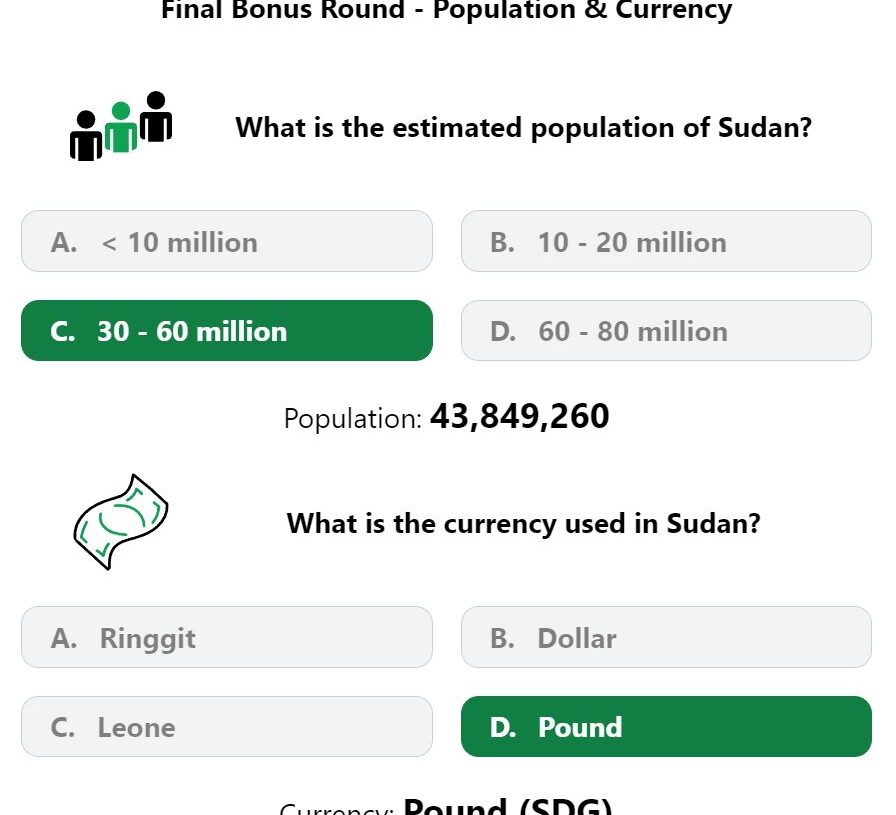Click the green person figure in population icon
Image resolution: width=896 pixels, height=815 pixels.
[121, 127]
